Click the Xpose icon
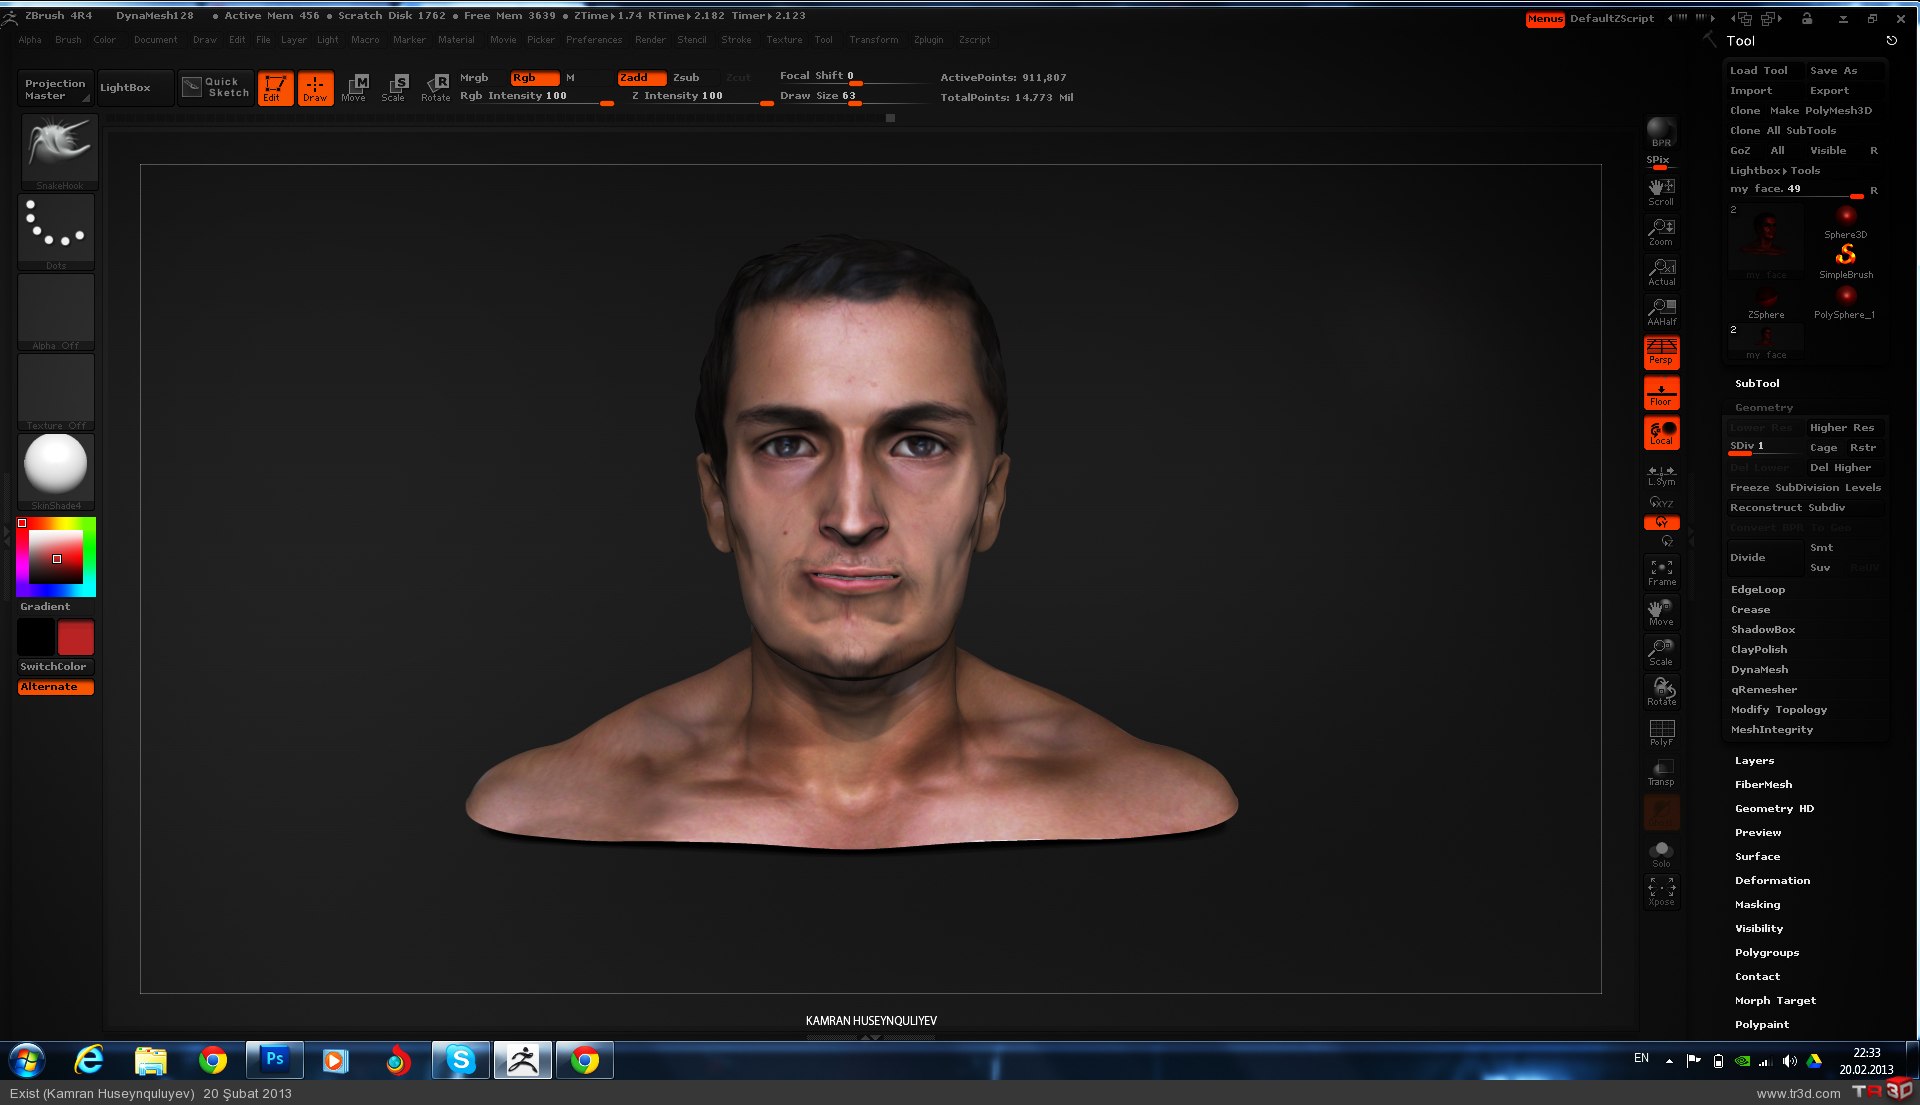 tap(1661, 891)
